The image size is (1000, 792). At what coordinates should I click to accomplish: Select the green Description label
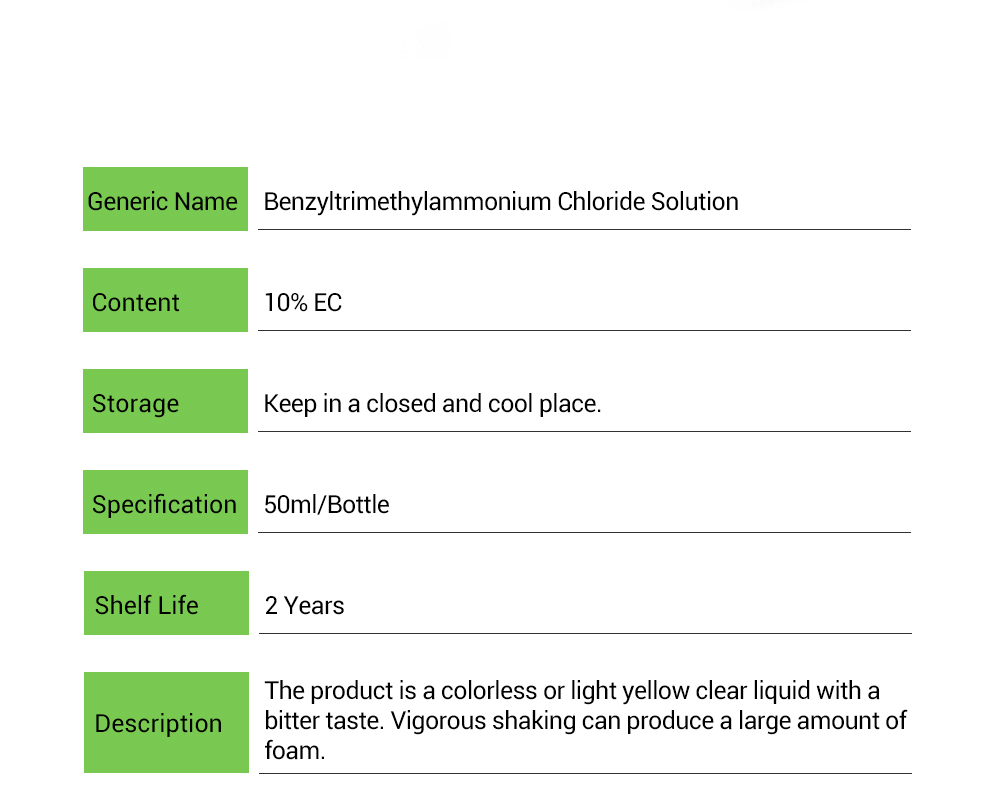165,723
